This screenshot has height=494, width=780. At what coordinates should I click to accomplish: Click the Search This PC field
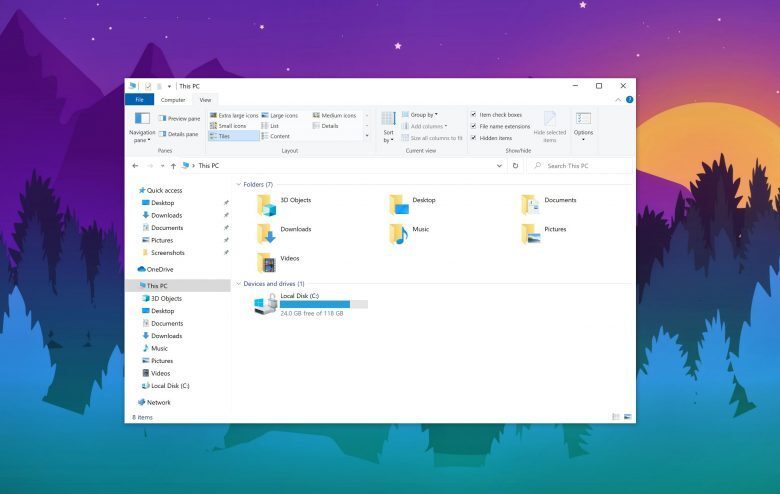(x=585, y=166)
